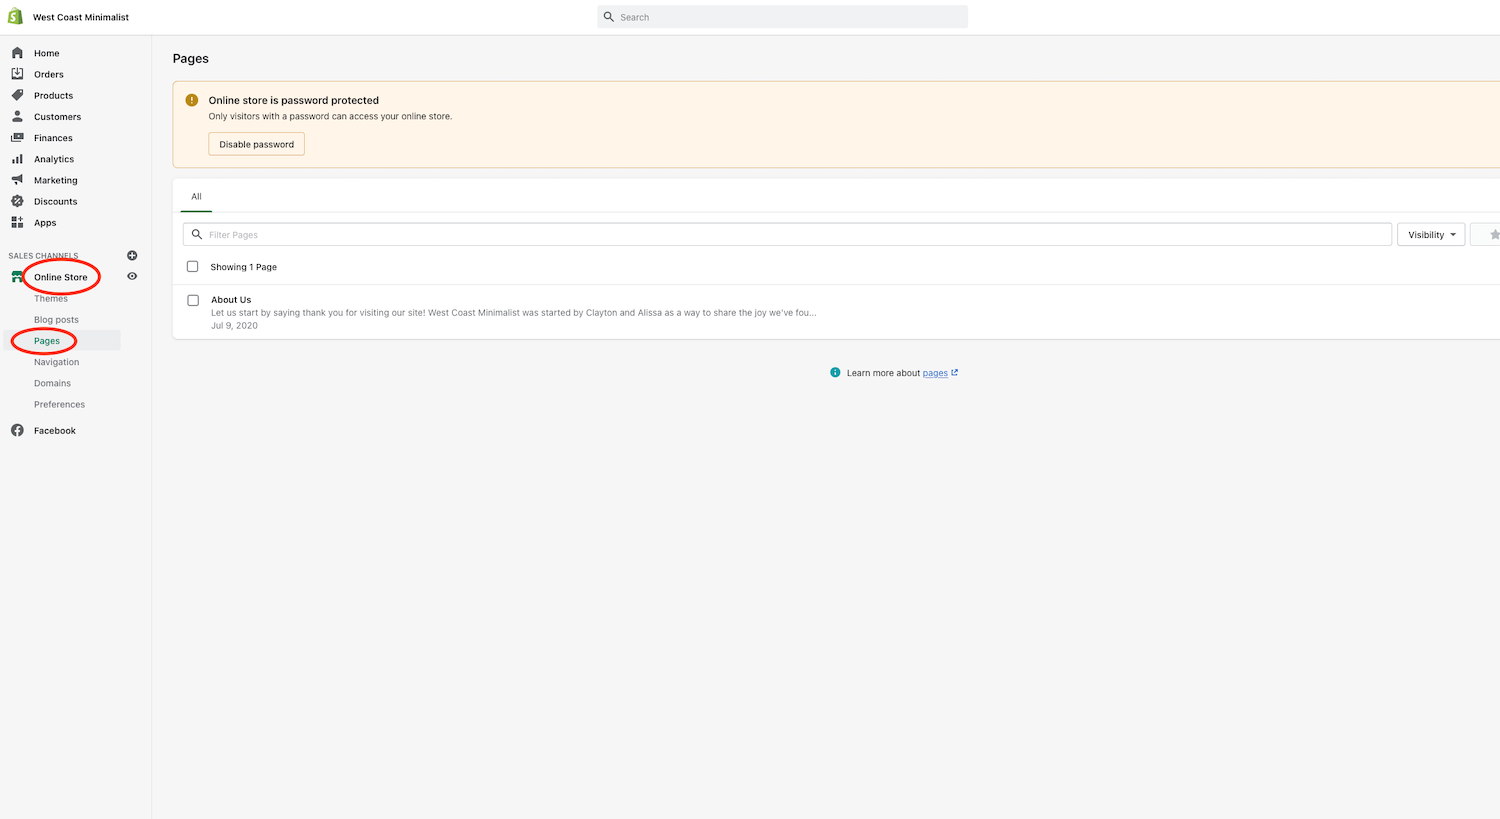Go to Marketing section
The height and width of the screenshot is (819, 1500).
(55, 180)
